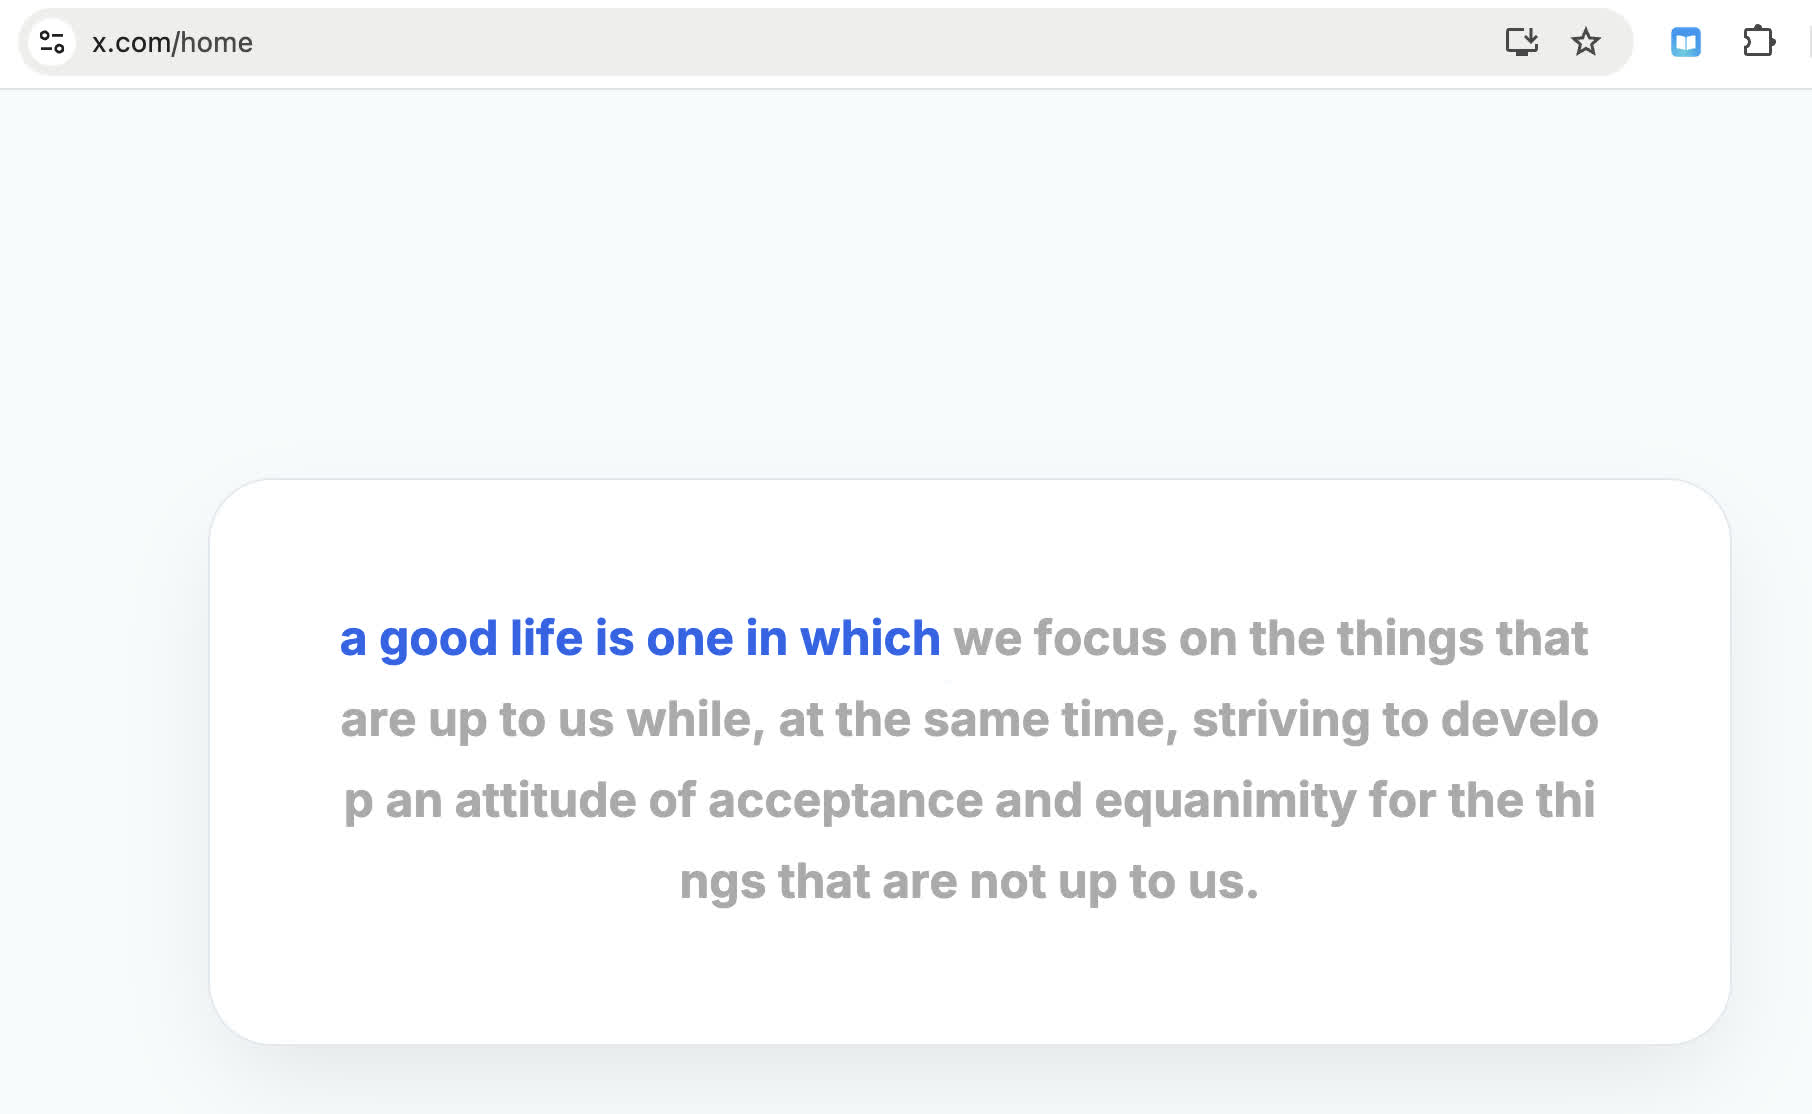
Task: Click the word "we" after the blue text
Action: click(x=987, y=639)
